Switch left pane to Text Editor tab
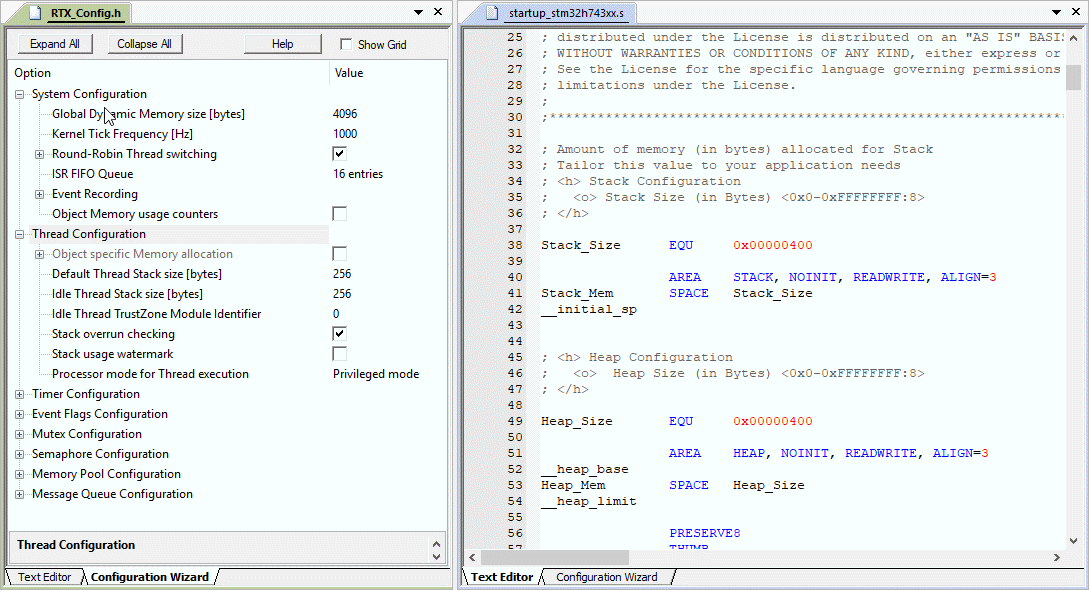The width and height of the screenshot is (1089, 590). coord(44,577)
